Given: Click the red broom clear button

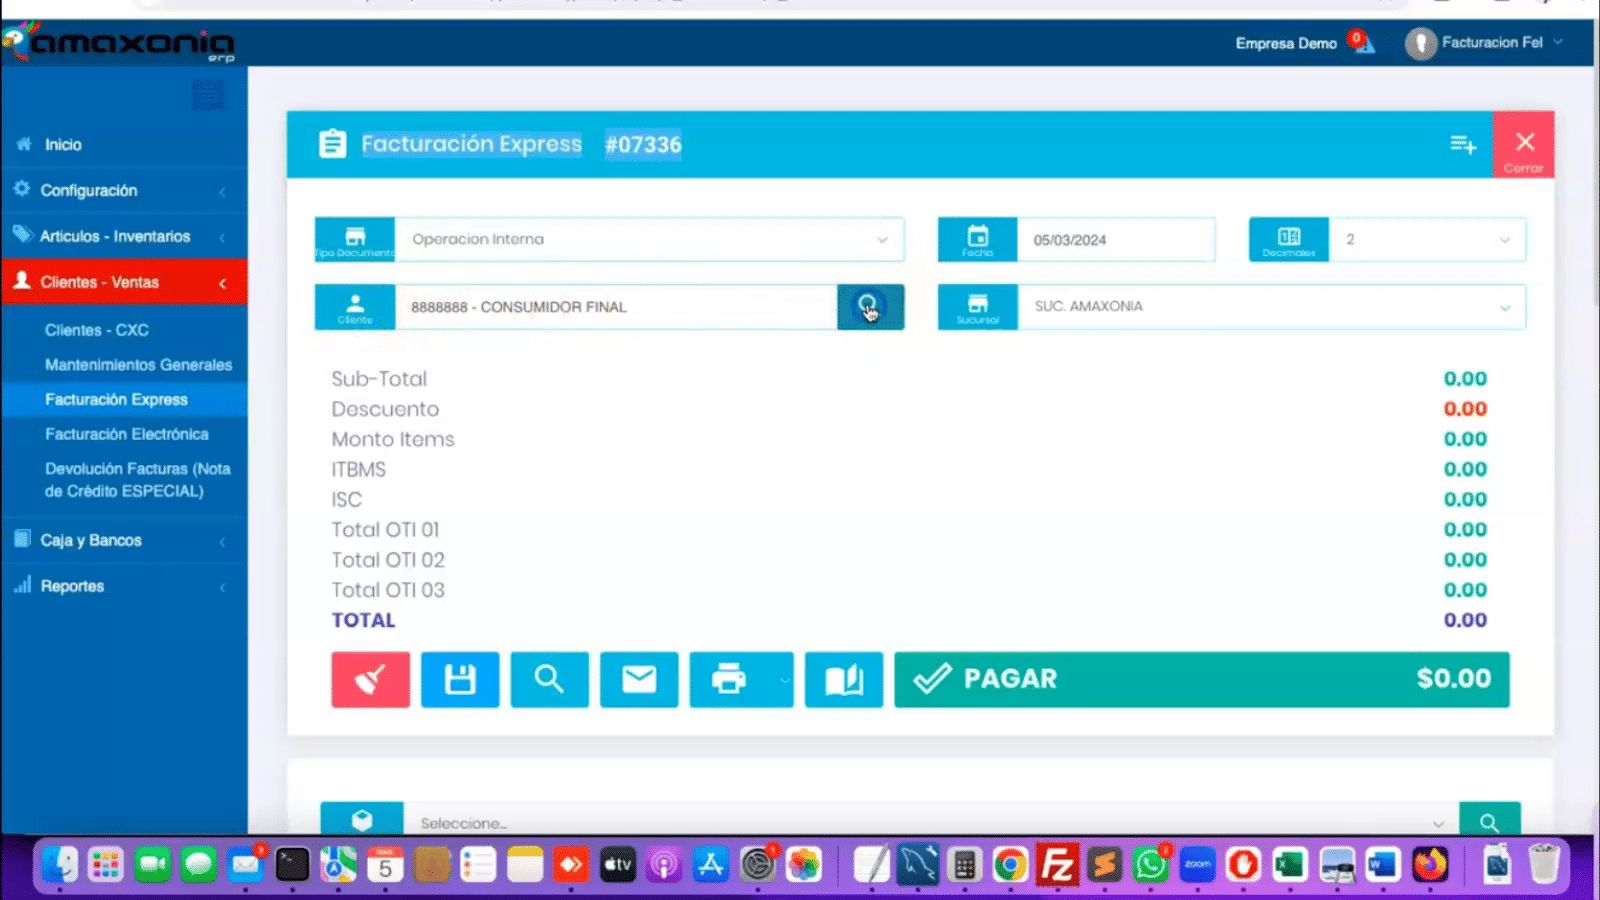Looking at the screenshot, I should [370, 680].
